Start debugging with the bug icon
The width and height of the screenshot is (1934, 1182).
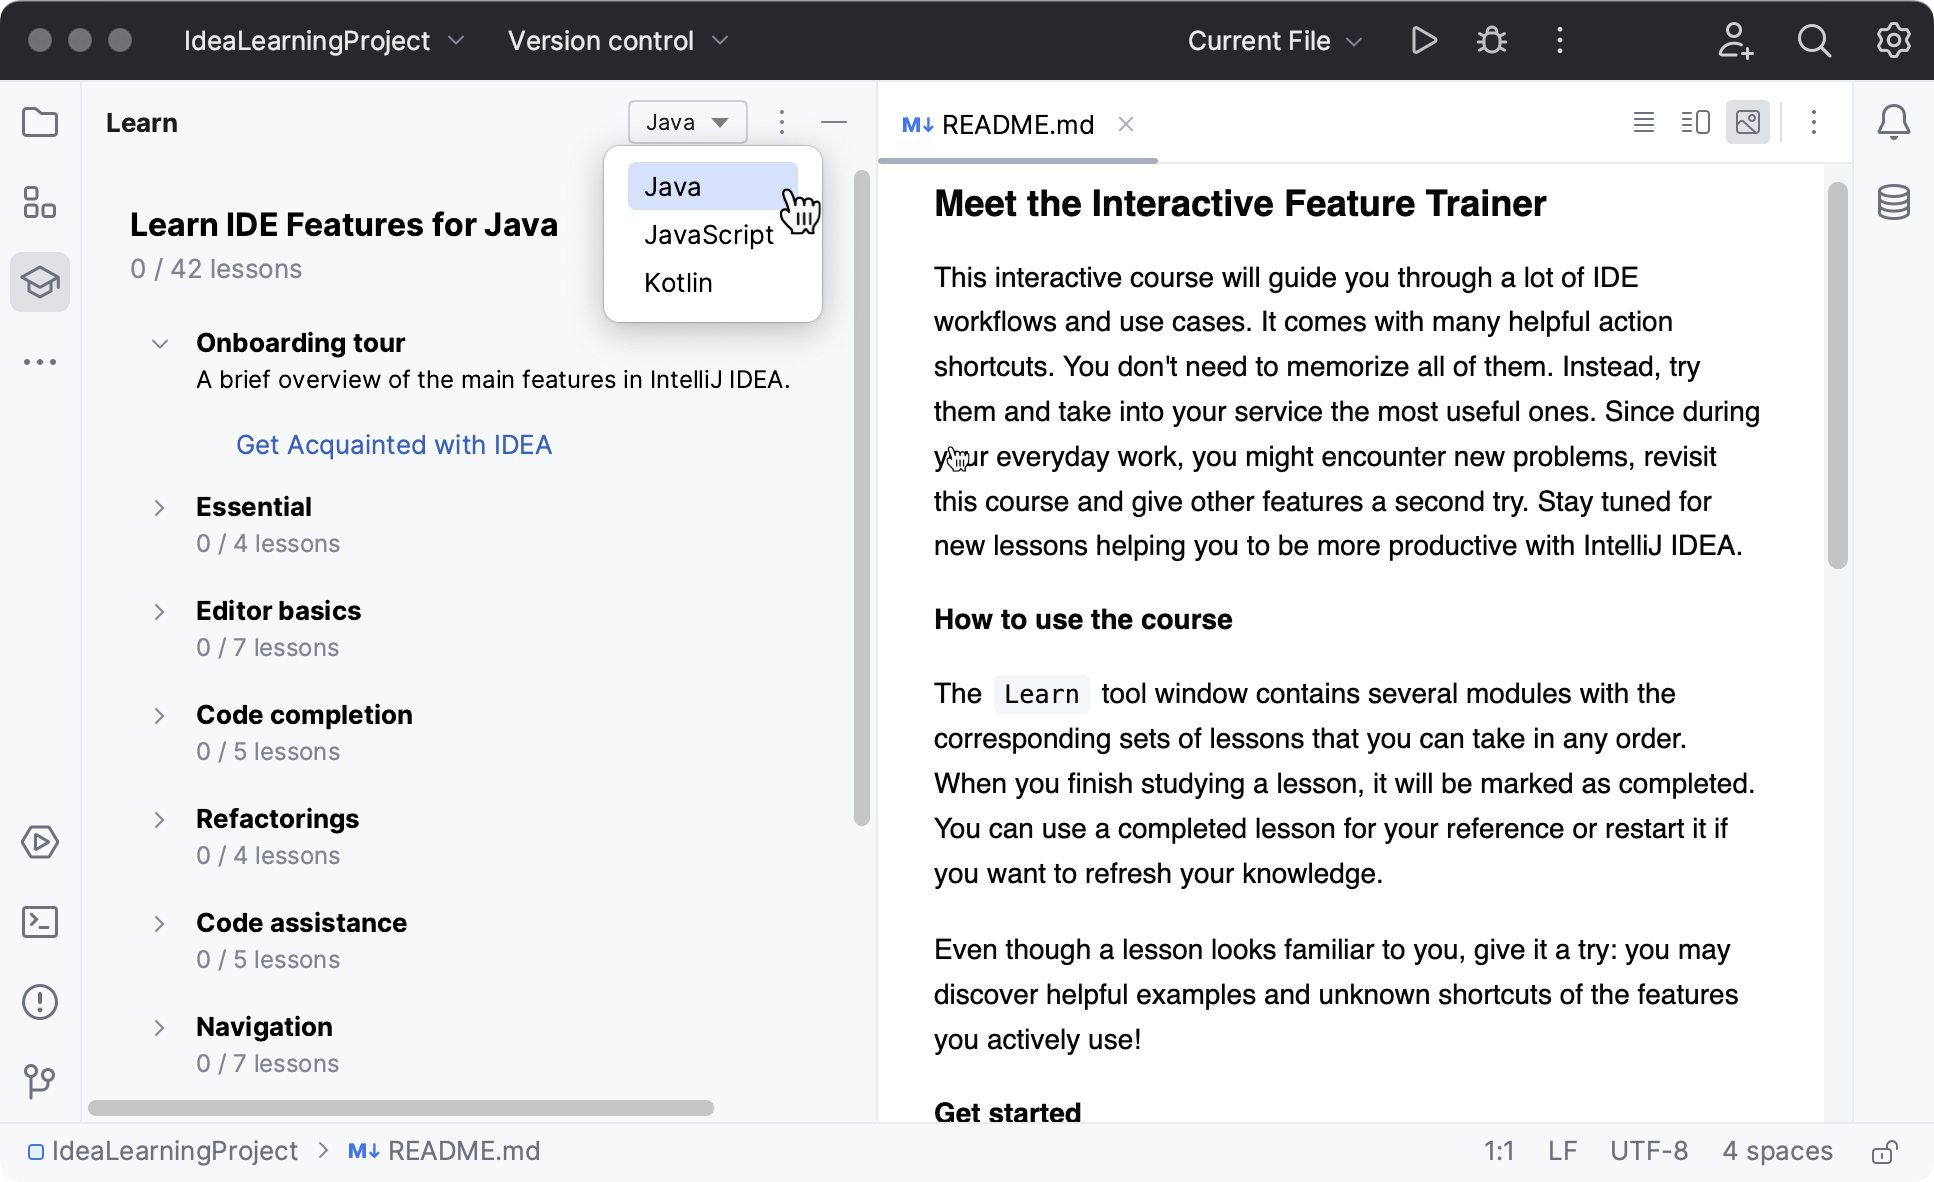point(1492,41)
